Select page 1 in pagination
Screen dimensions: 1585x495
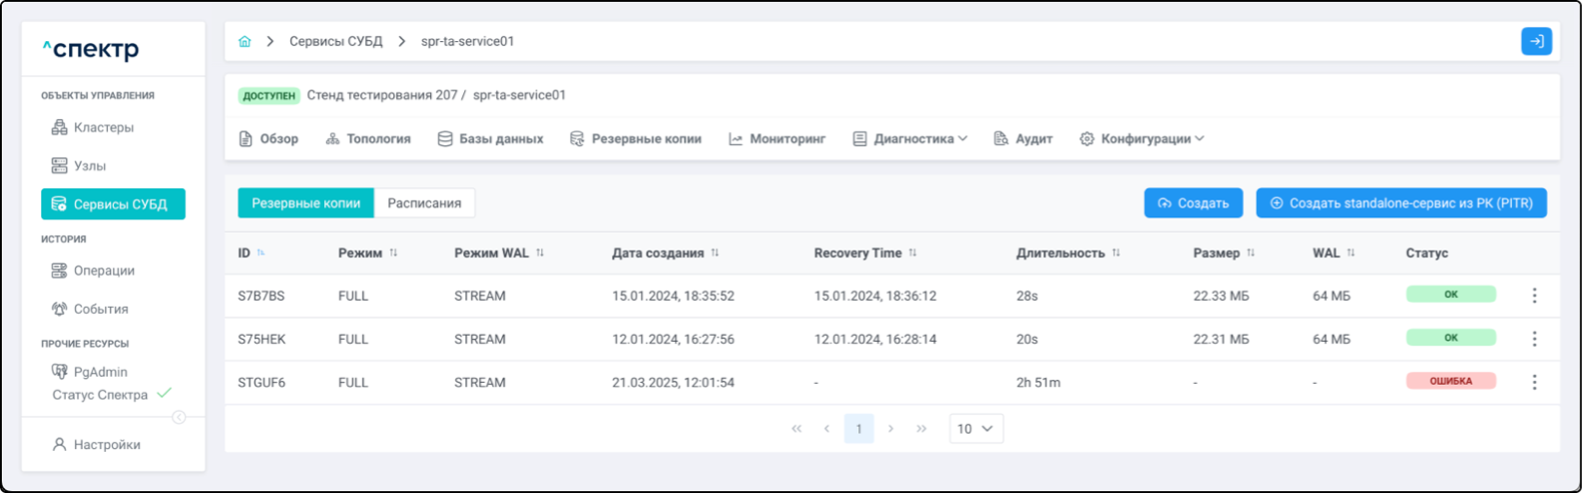coord(858,429)
